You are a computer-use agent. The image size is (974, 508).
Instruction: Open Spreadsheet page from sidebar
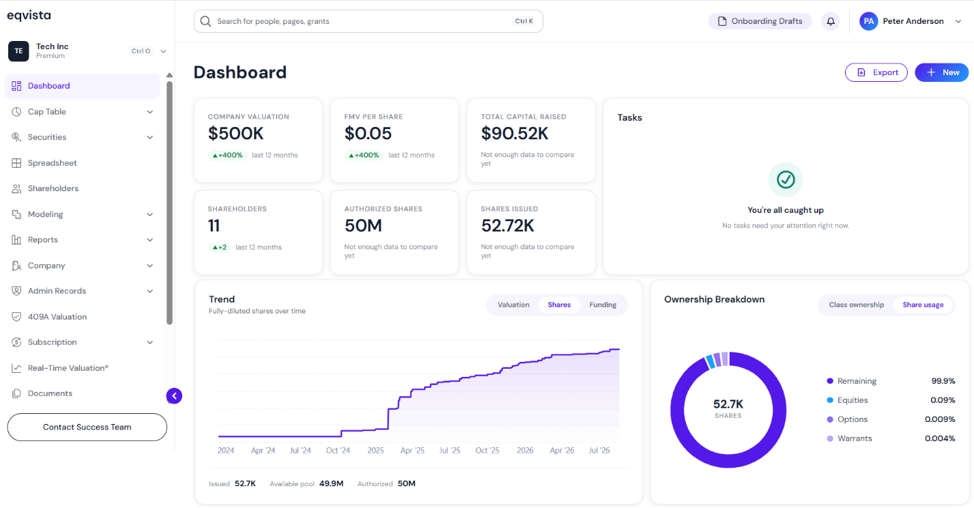point(82,163)
